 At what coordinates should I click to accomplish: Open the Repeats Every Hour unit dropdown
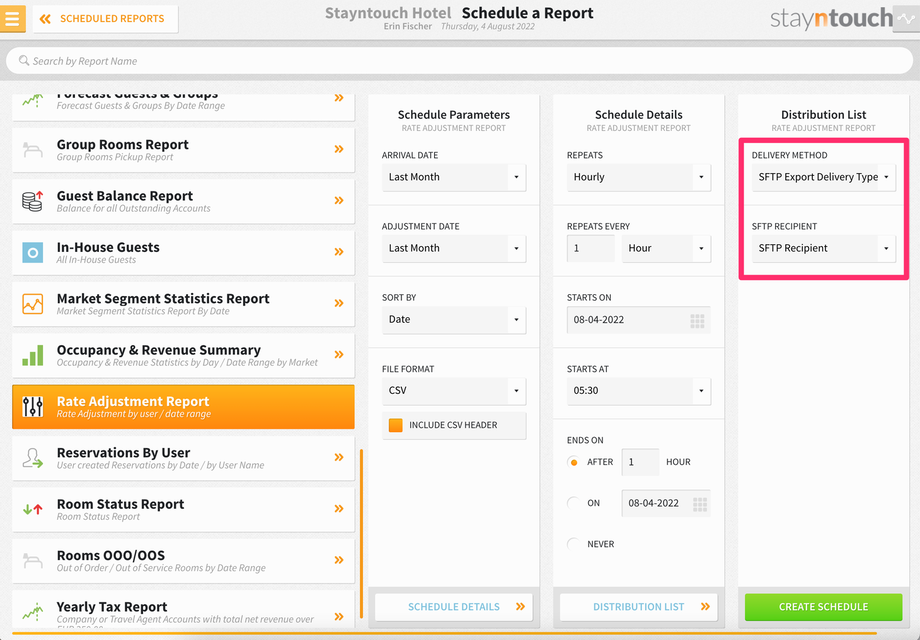point(666,248)
